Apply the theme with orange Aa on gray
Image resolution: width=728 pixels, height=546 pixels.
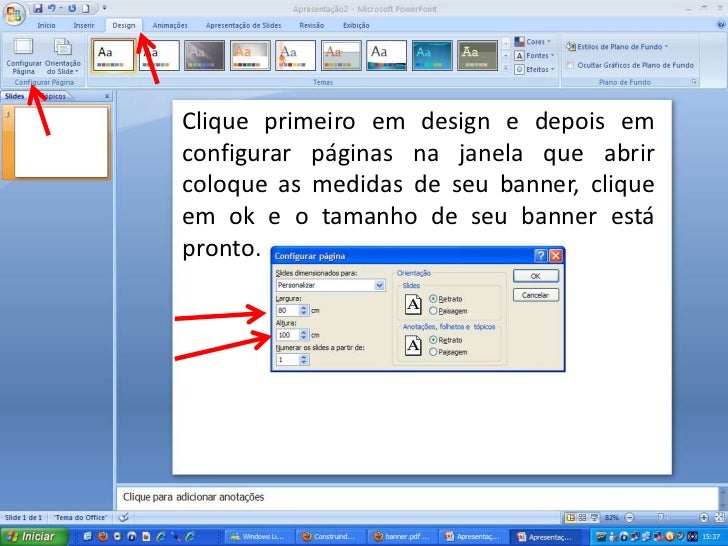point(250,55)
